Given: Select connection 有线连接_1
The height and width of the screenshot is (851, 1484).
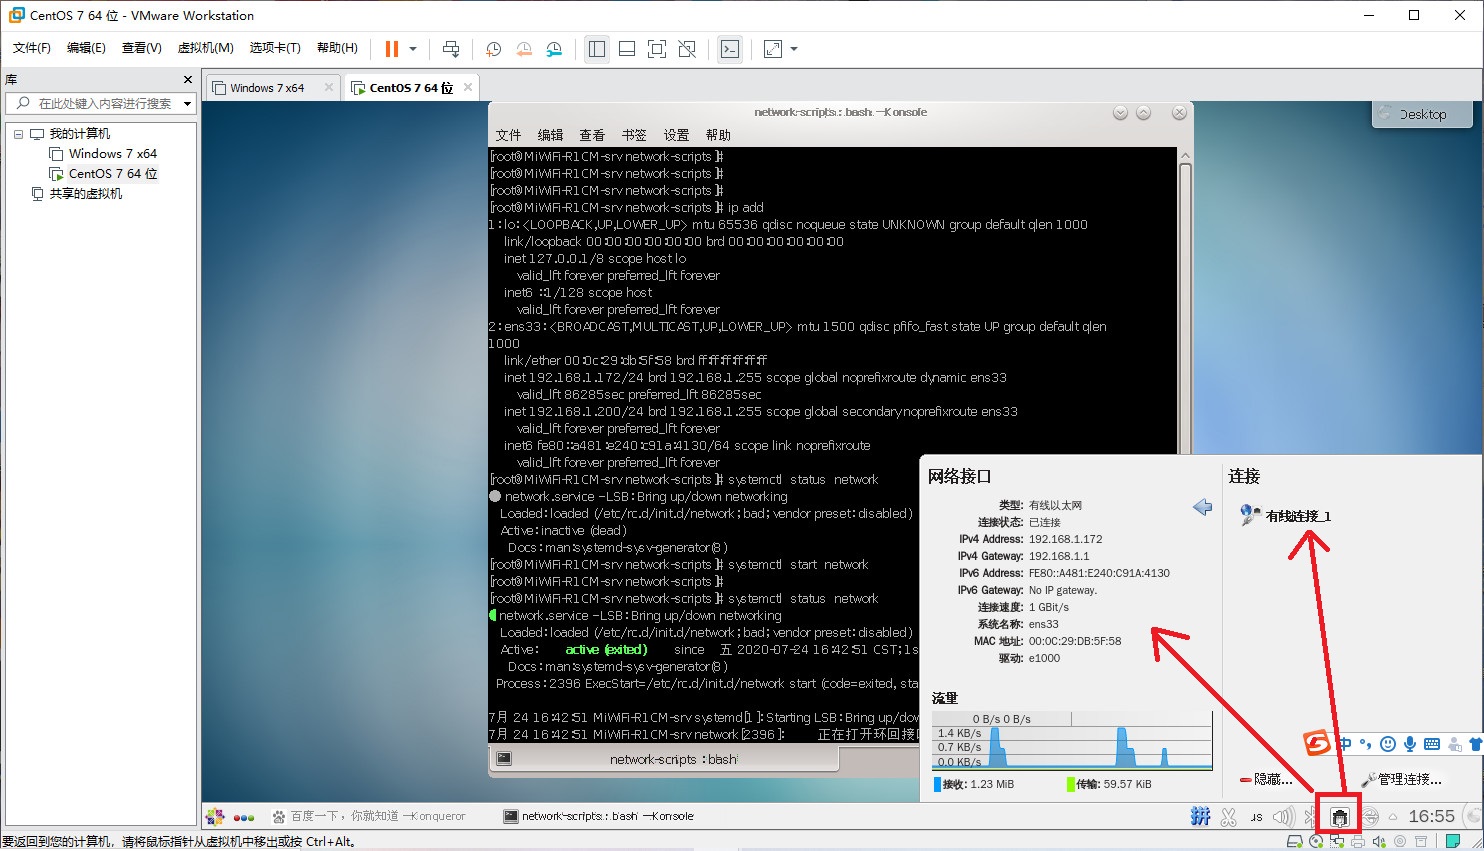Looking at the screenshot, I should (x=1286, y=516).
